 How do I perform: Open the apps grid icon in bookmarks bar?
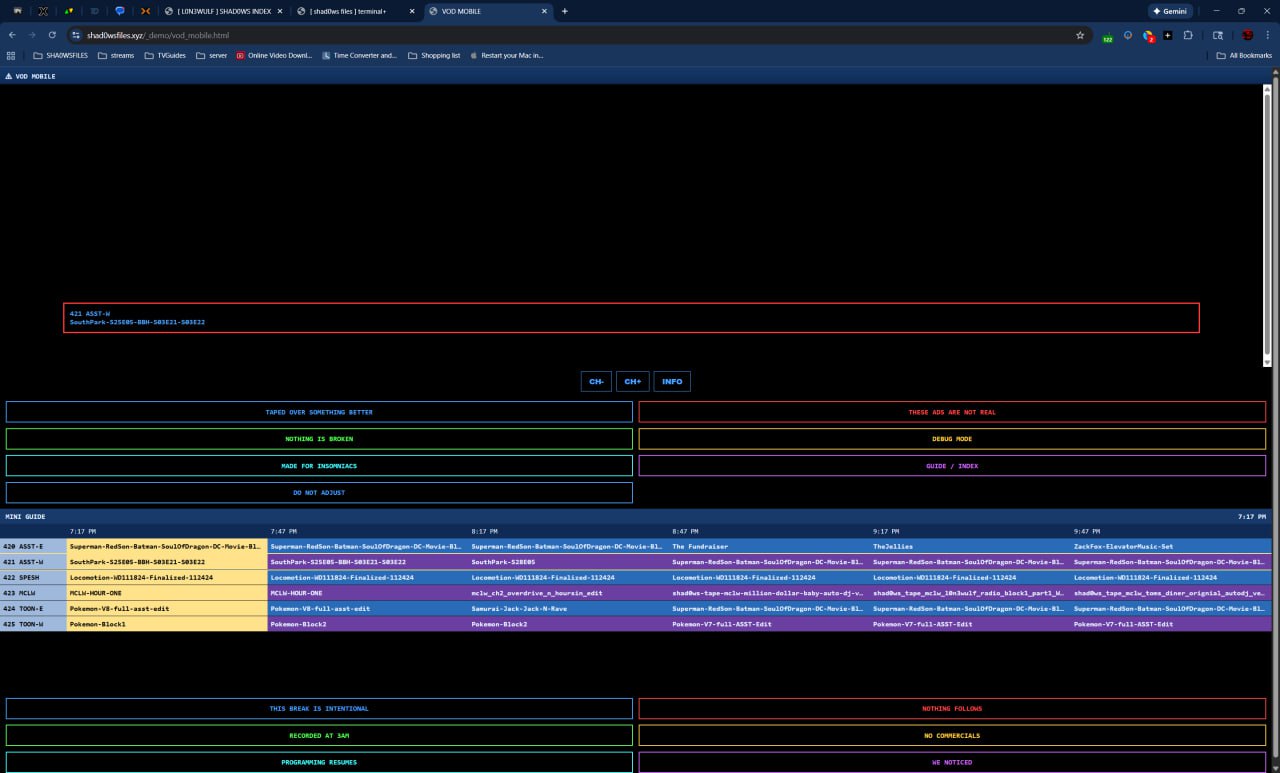point(11,56)
